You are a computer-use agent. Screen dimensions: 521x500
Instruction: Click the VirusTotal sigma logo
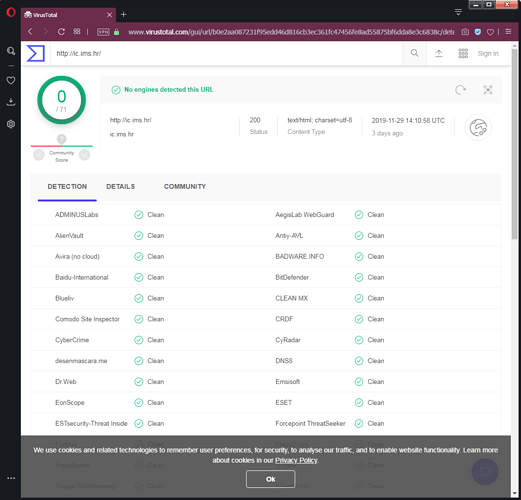click(36, 53)
